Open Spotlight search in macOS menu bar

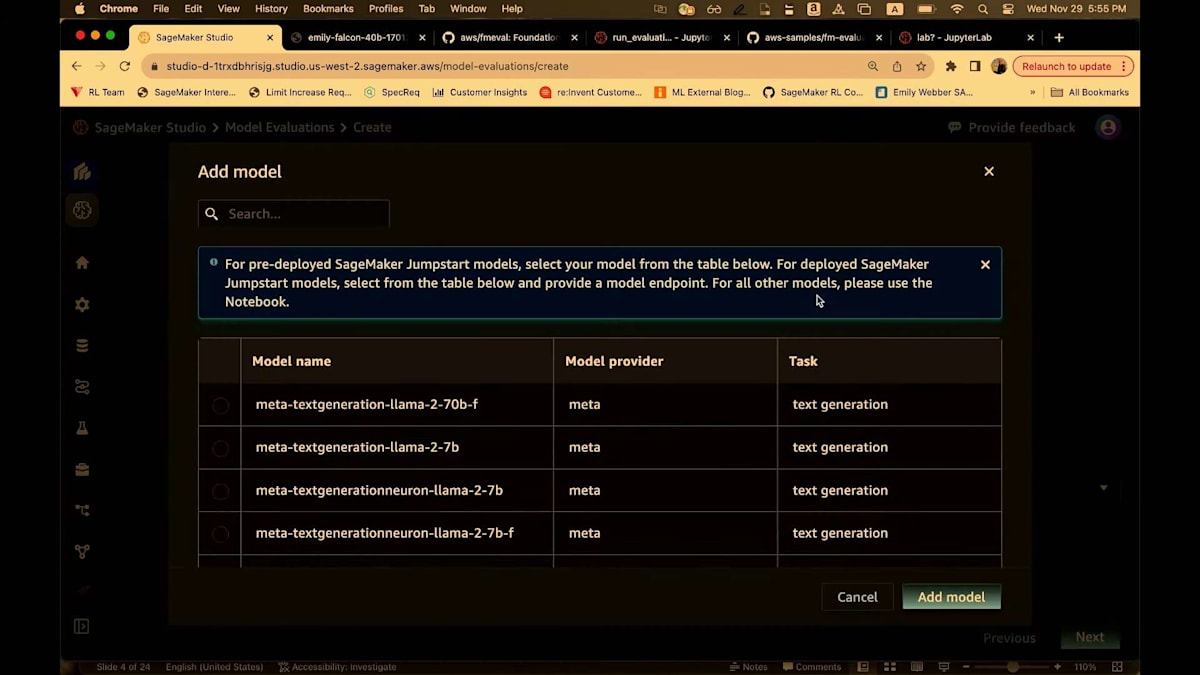(x=983, y=9)
